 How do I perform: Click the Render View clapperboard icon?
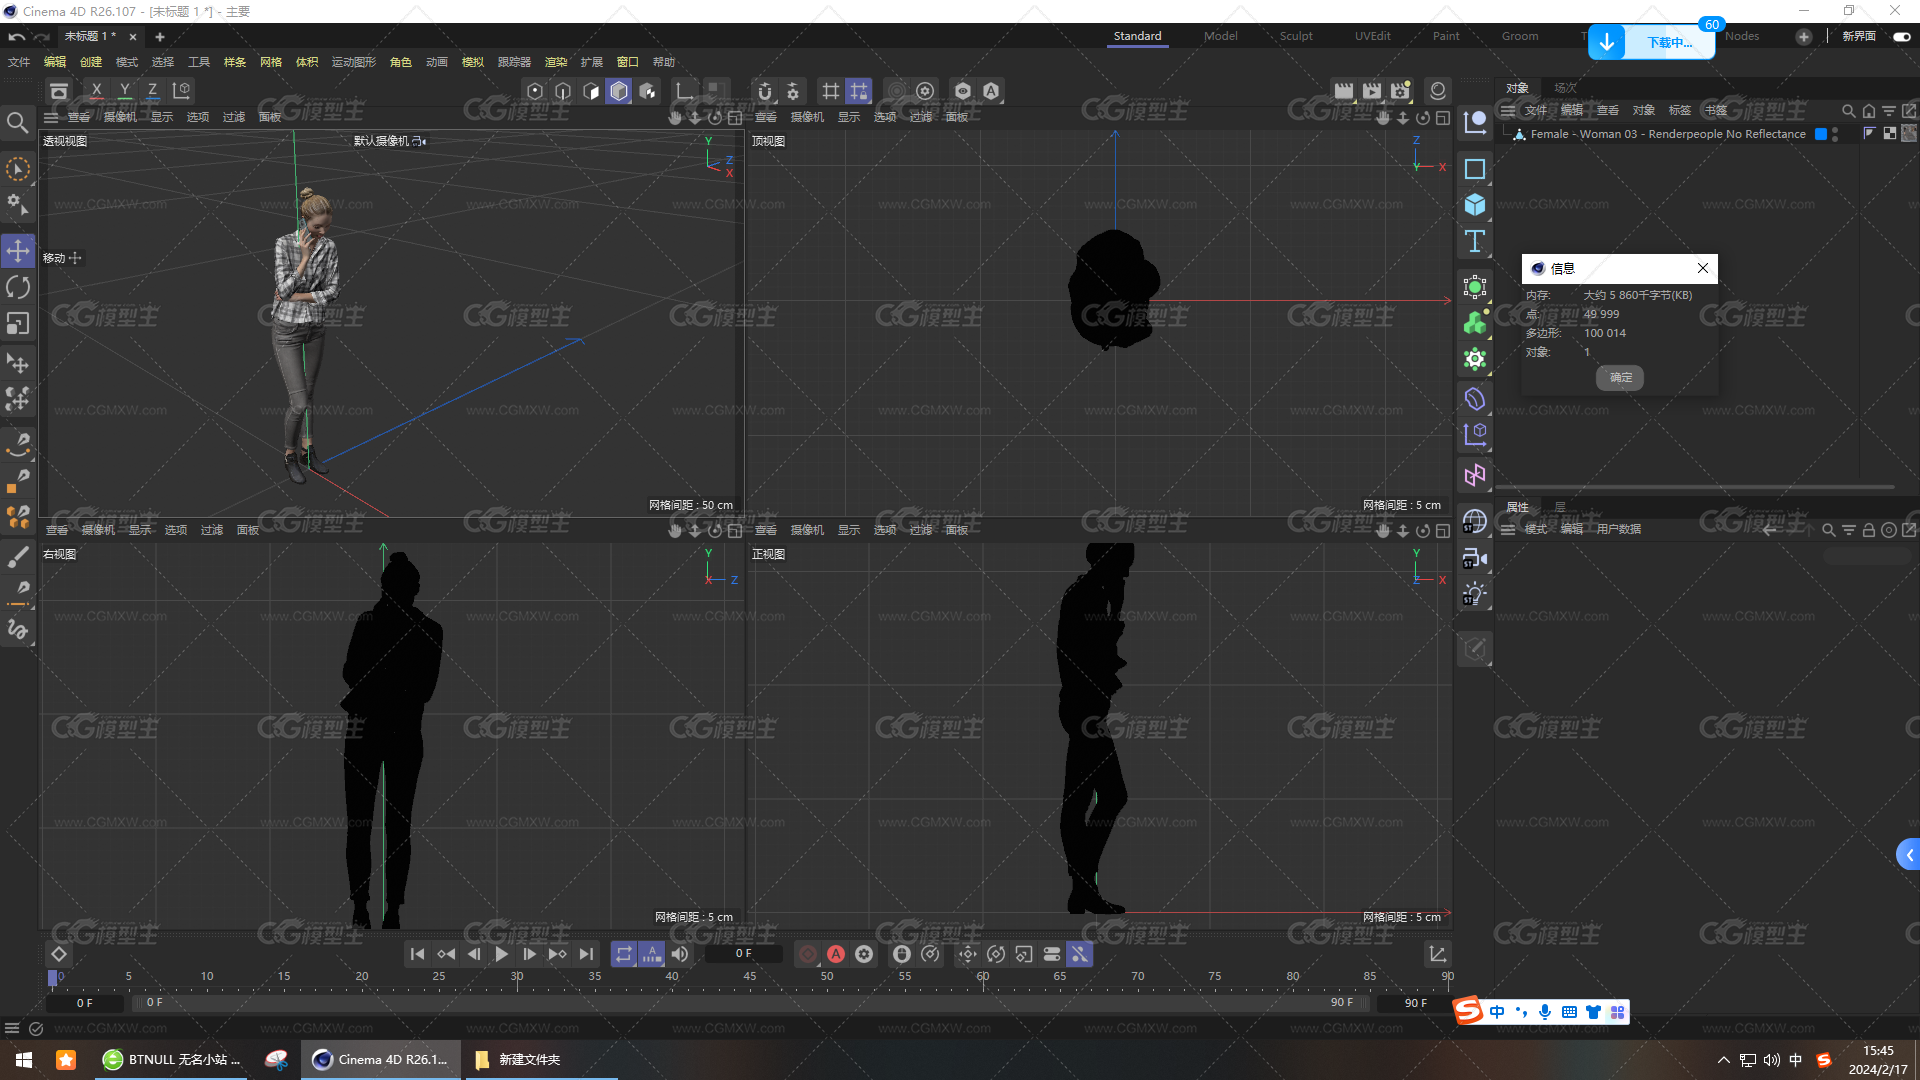tap(1344, 91)
